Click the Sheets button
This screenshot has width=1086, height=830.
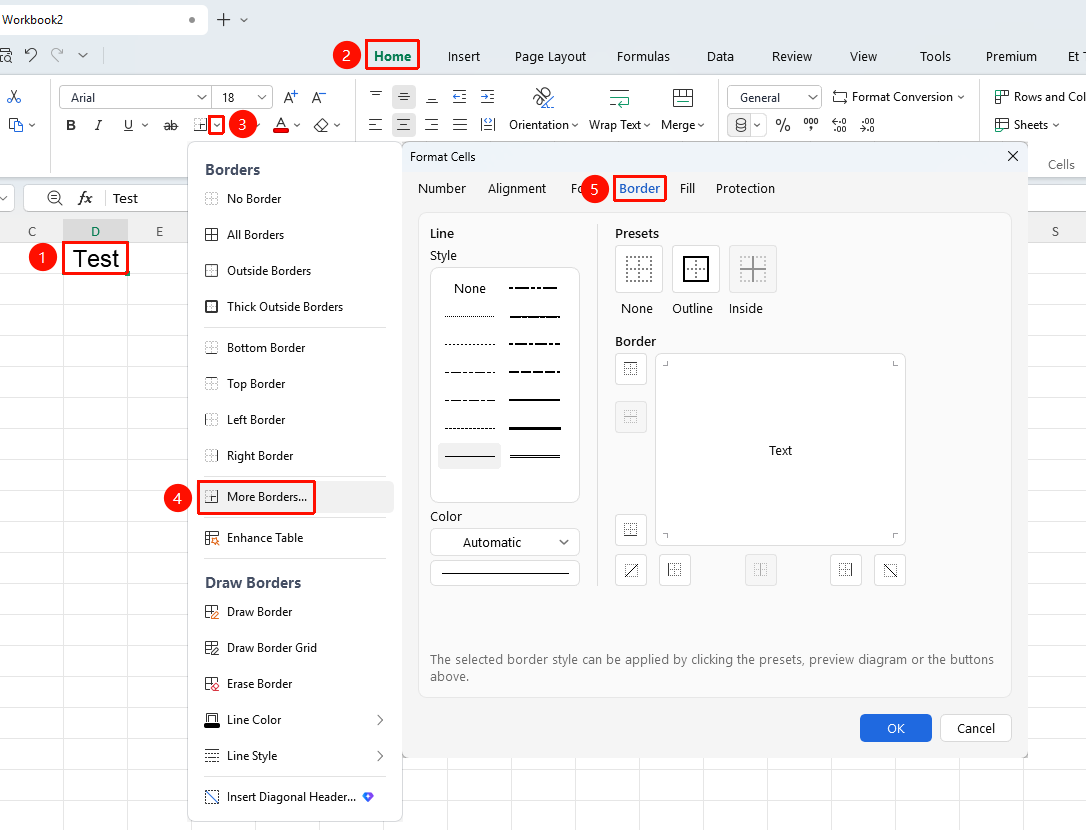[1027, 125]
